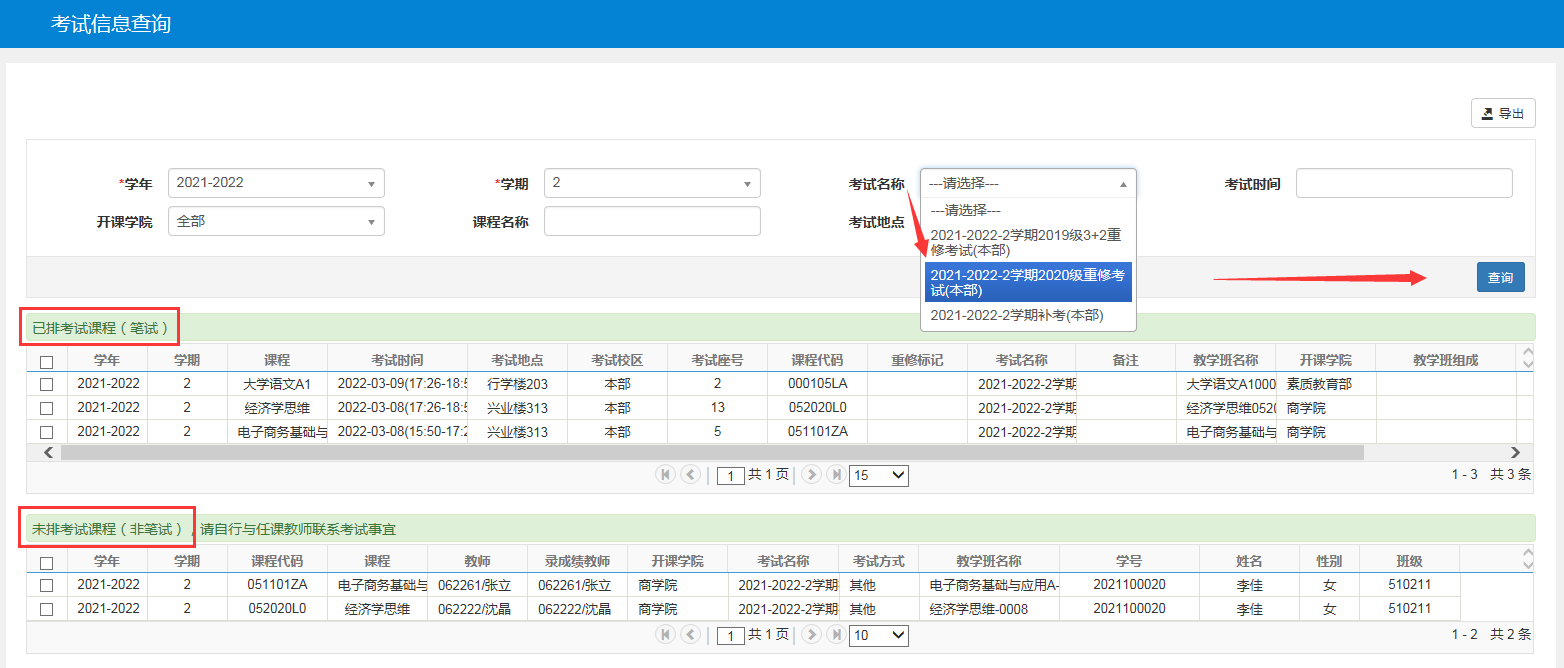The height and width of the screenshot is (668, 1564).
Task: Click the 素质教育部 cell
Action: pyautogui.click(x=1325, y=384)
